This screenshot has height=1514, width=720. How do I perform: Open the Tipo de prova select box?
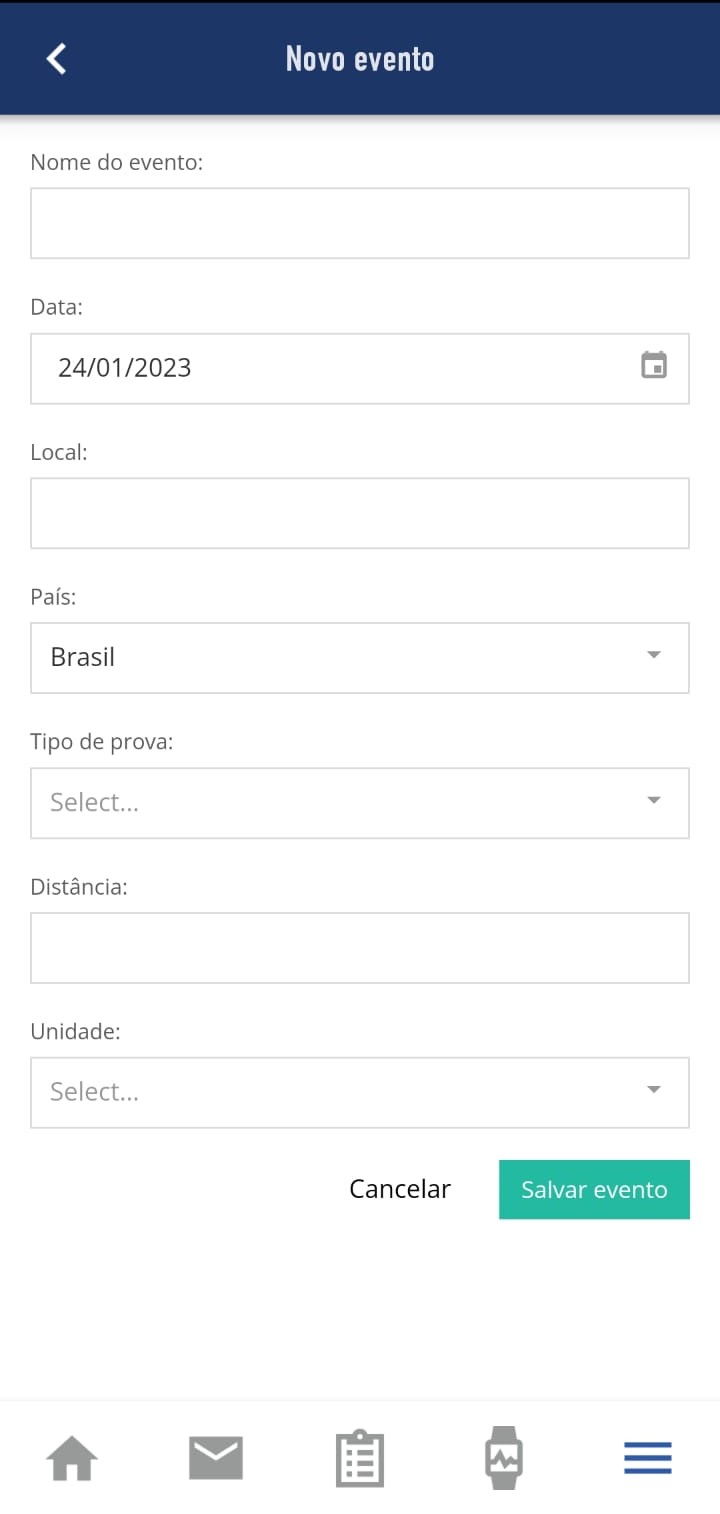(x=360, y=803)
